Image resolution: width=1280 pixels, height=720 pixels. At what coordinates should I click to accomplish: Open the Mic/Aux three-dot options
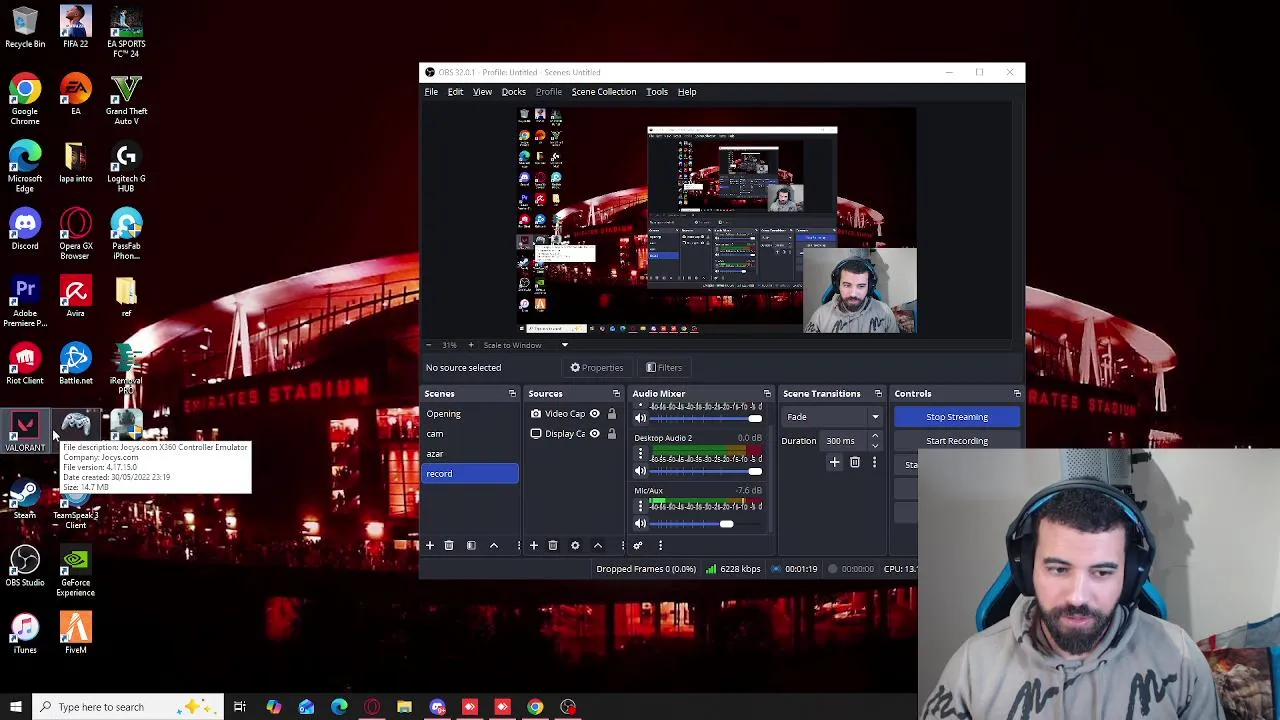point(641,507)
